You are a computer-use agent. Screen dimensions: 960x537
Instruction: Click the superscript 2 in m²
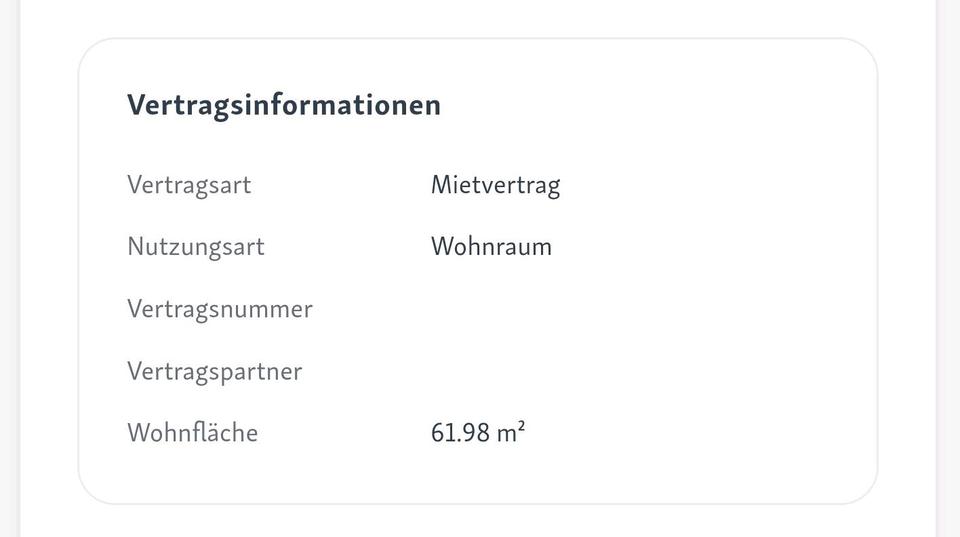pos(522,426)
